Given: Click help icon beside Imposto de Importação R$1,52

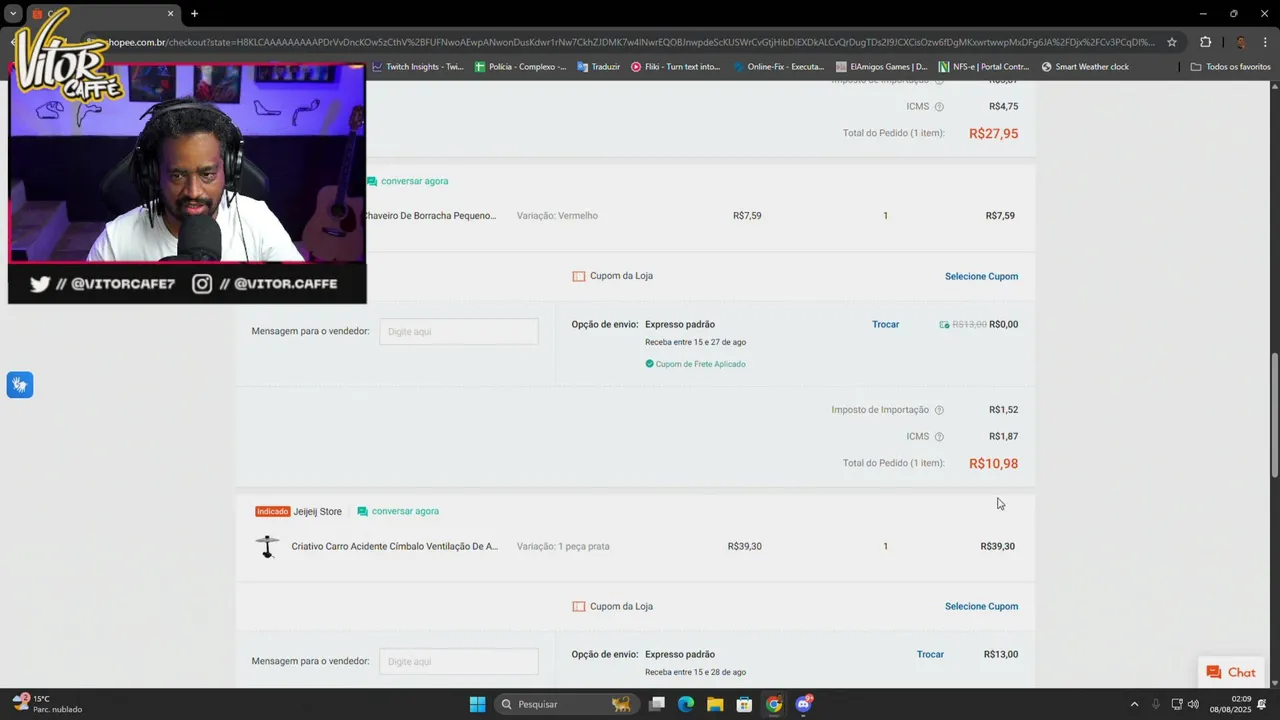Looking at the screenshot, I should 939,410.
